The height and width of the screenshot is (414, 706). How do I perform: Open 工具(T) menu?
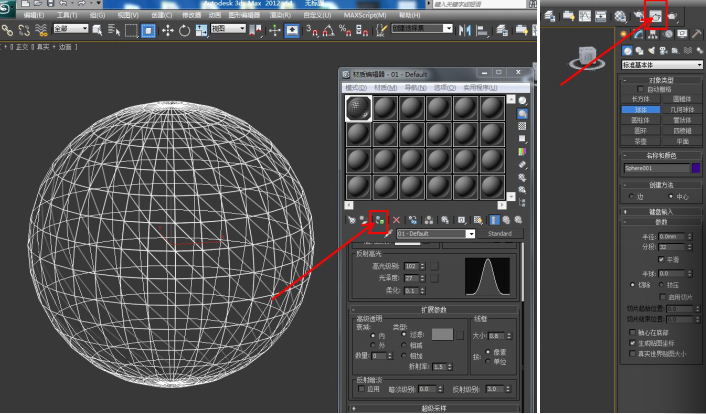67,15
